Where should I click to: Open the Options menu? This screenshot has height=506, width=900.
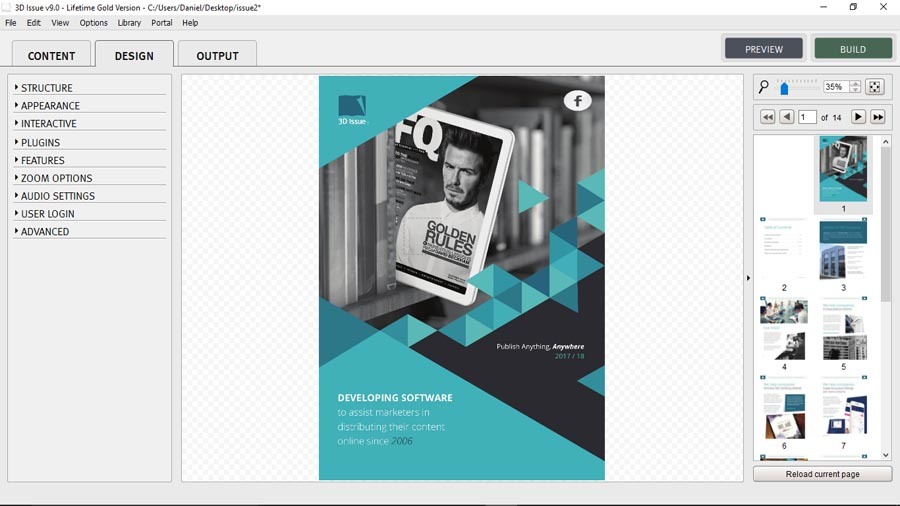tap(94, 23)
